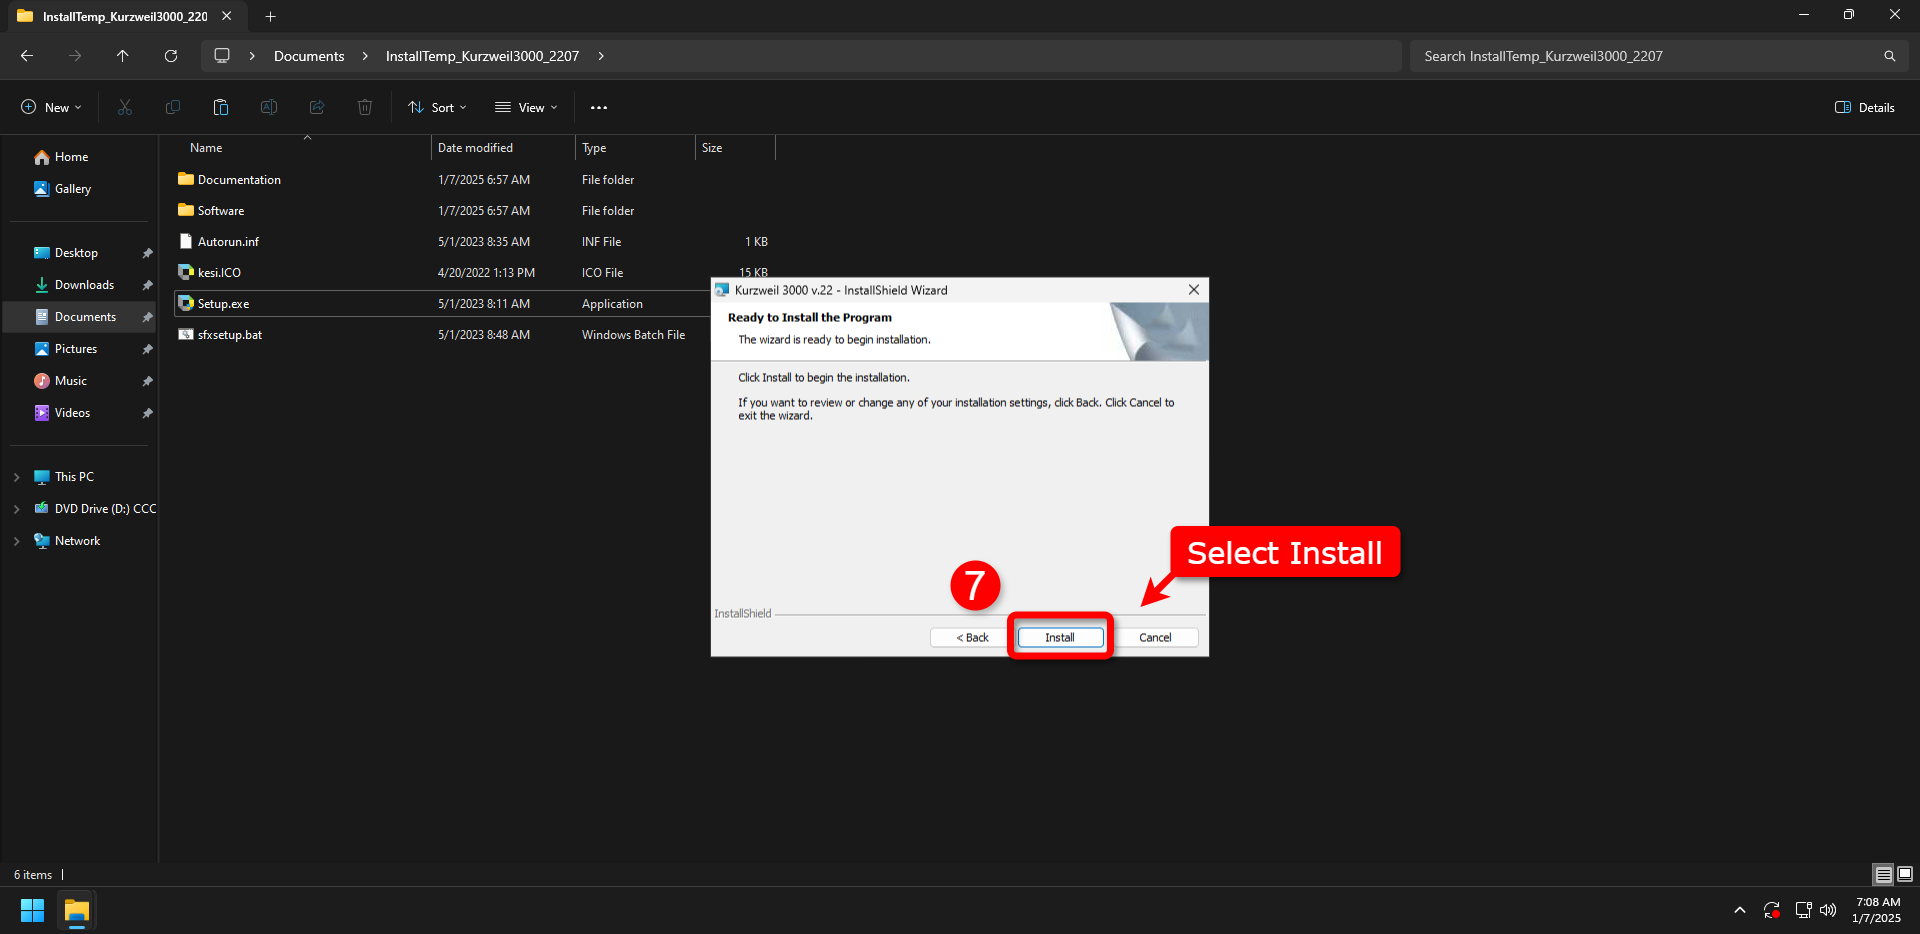Image resolution: width=1920 pixels, height=934 pixels.
Task: Click the Share toolbar icon
Action: tap(317, 107)
